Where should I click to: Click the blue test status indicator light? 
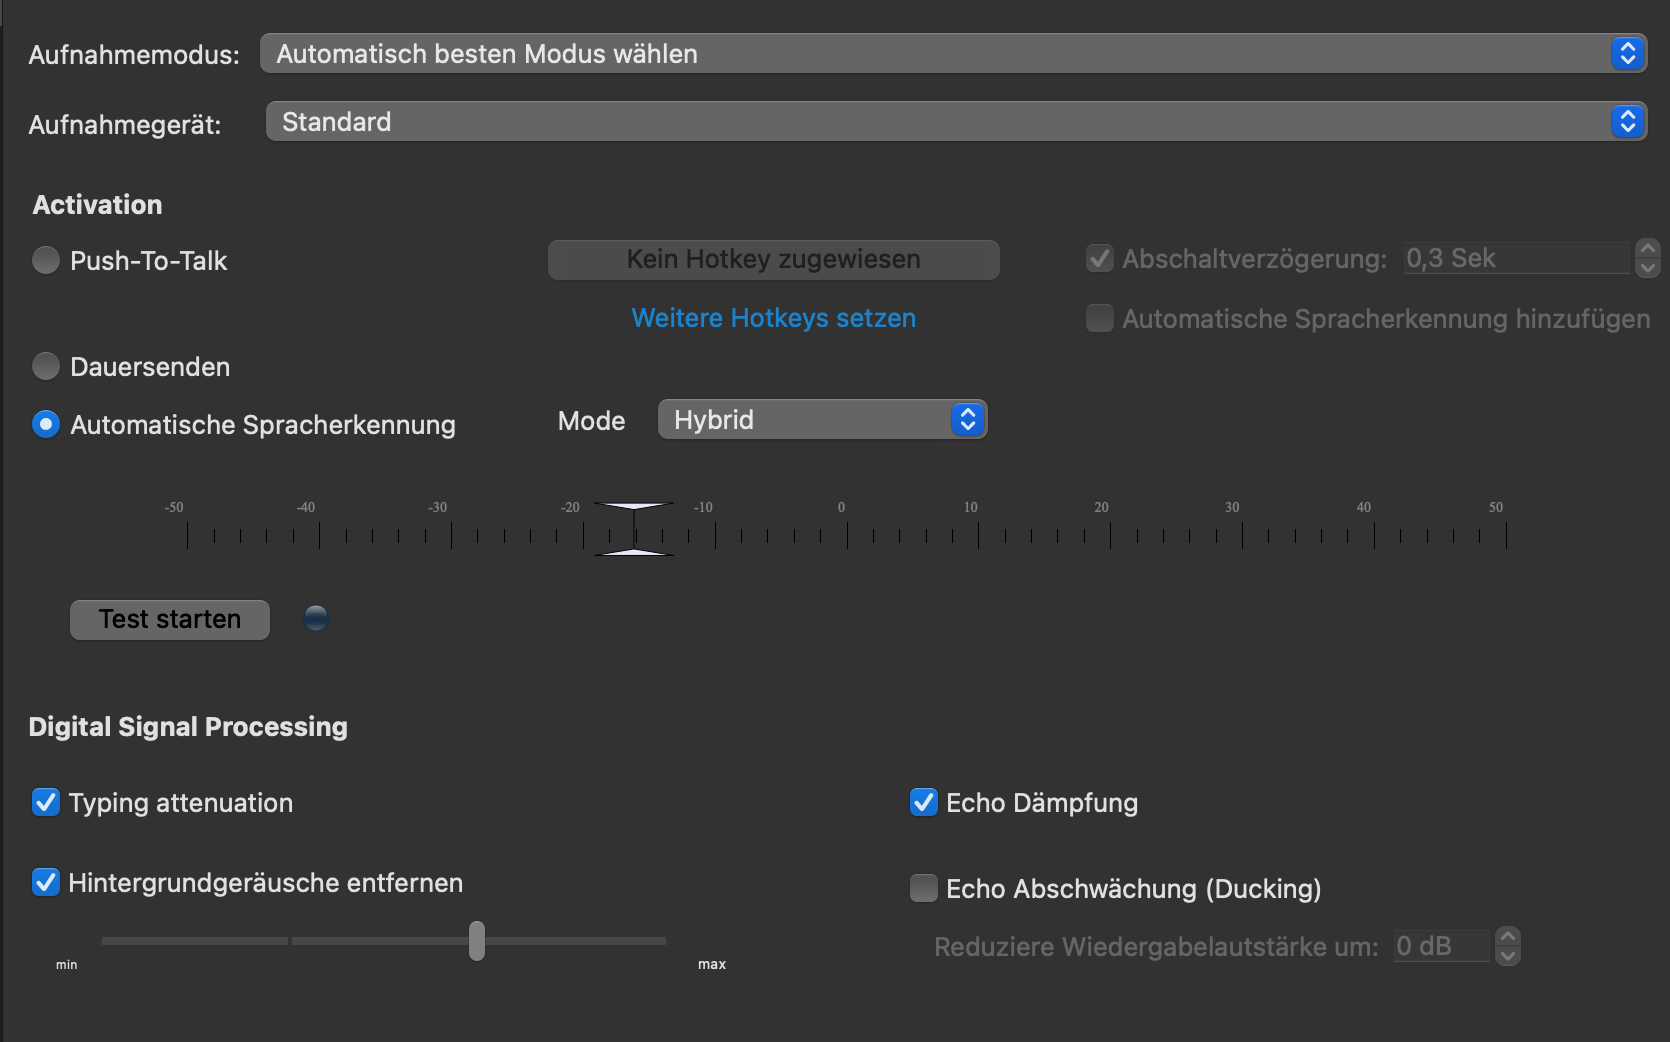316,618
